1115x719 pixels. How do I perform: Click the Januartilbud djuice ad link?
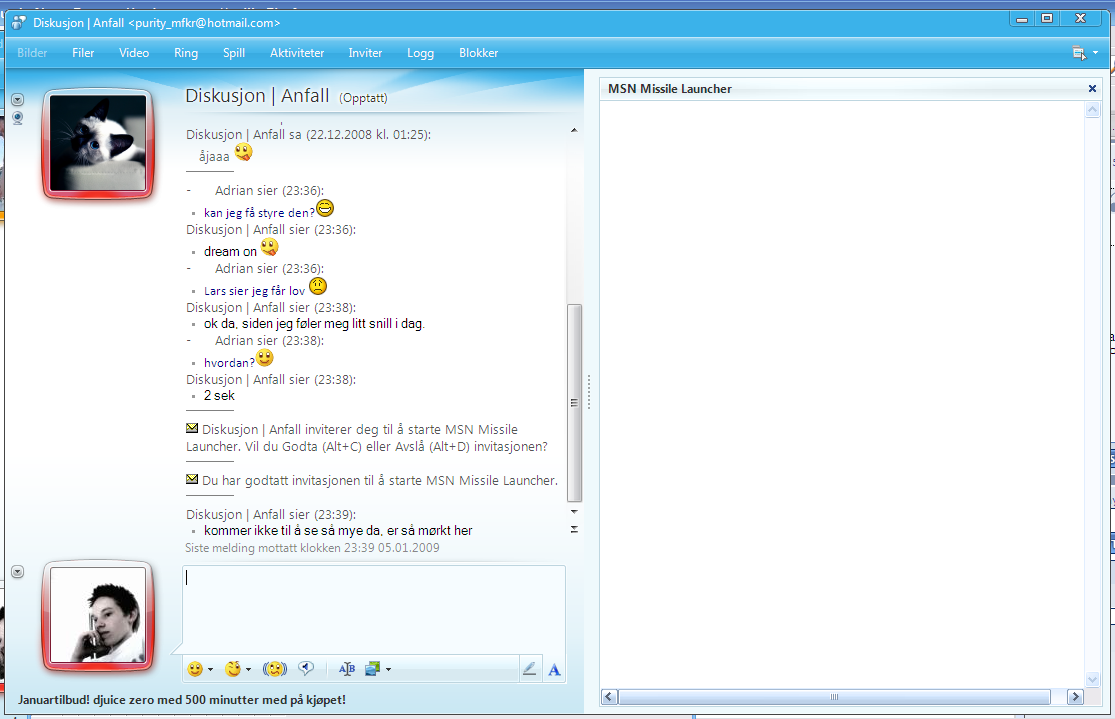coord(182,700)
